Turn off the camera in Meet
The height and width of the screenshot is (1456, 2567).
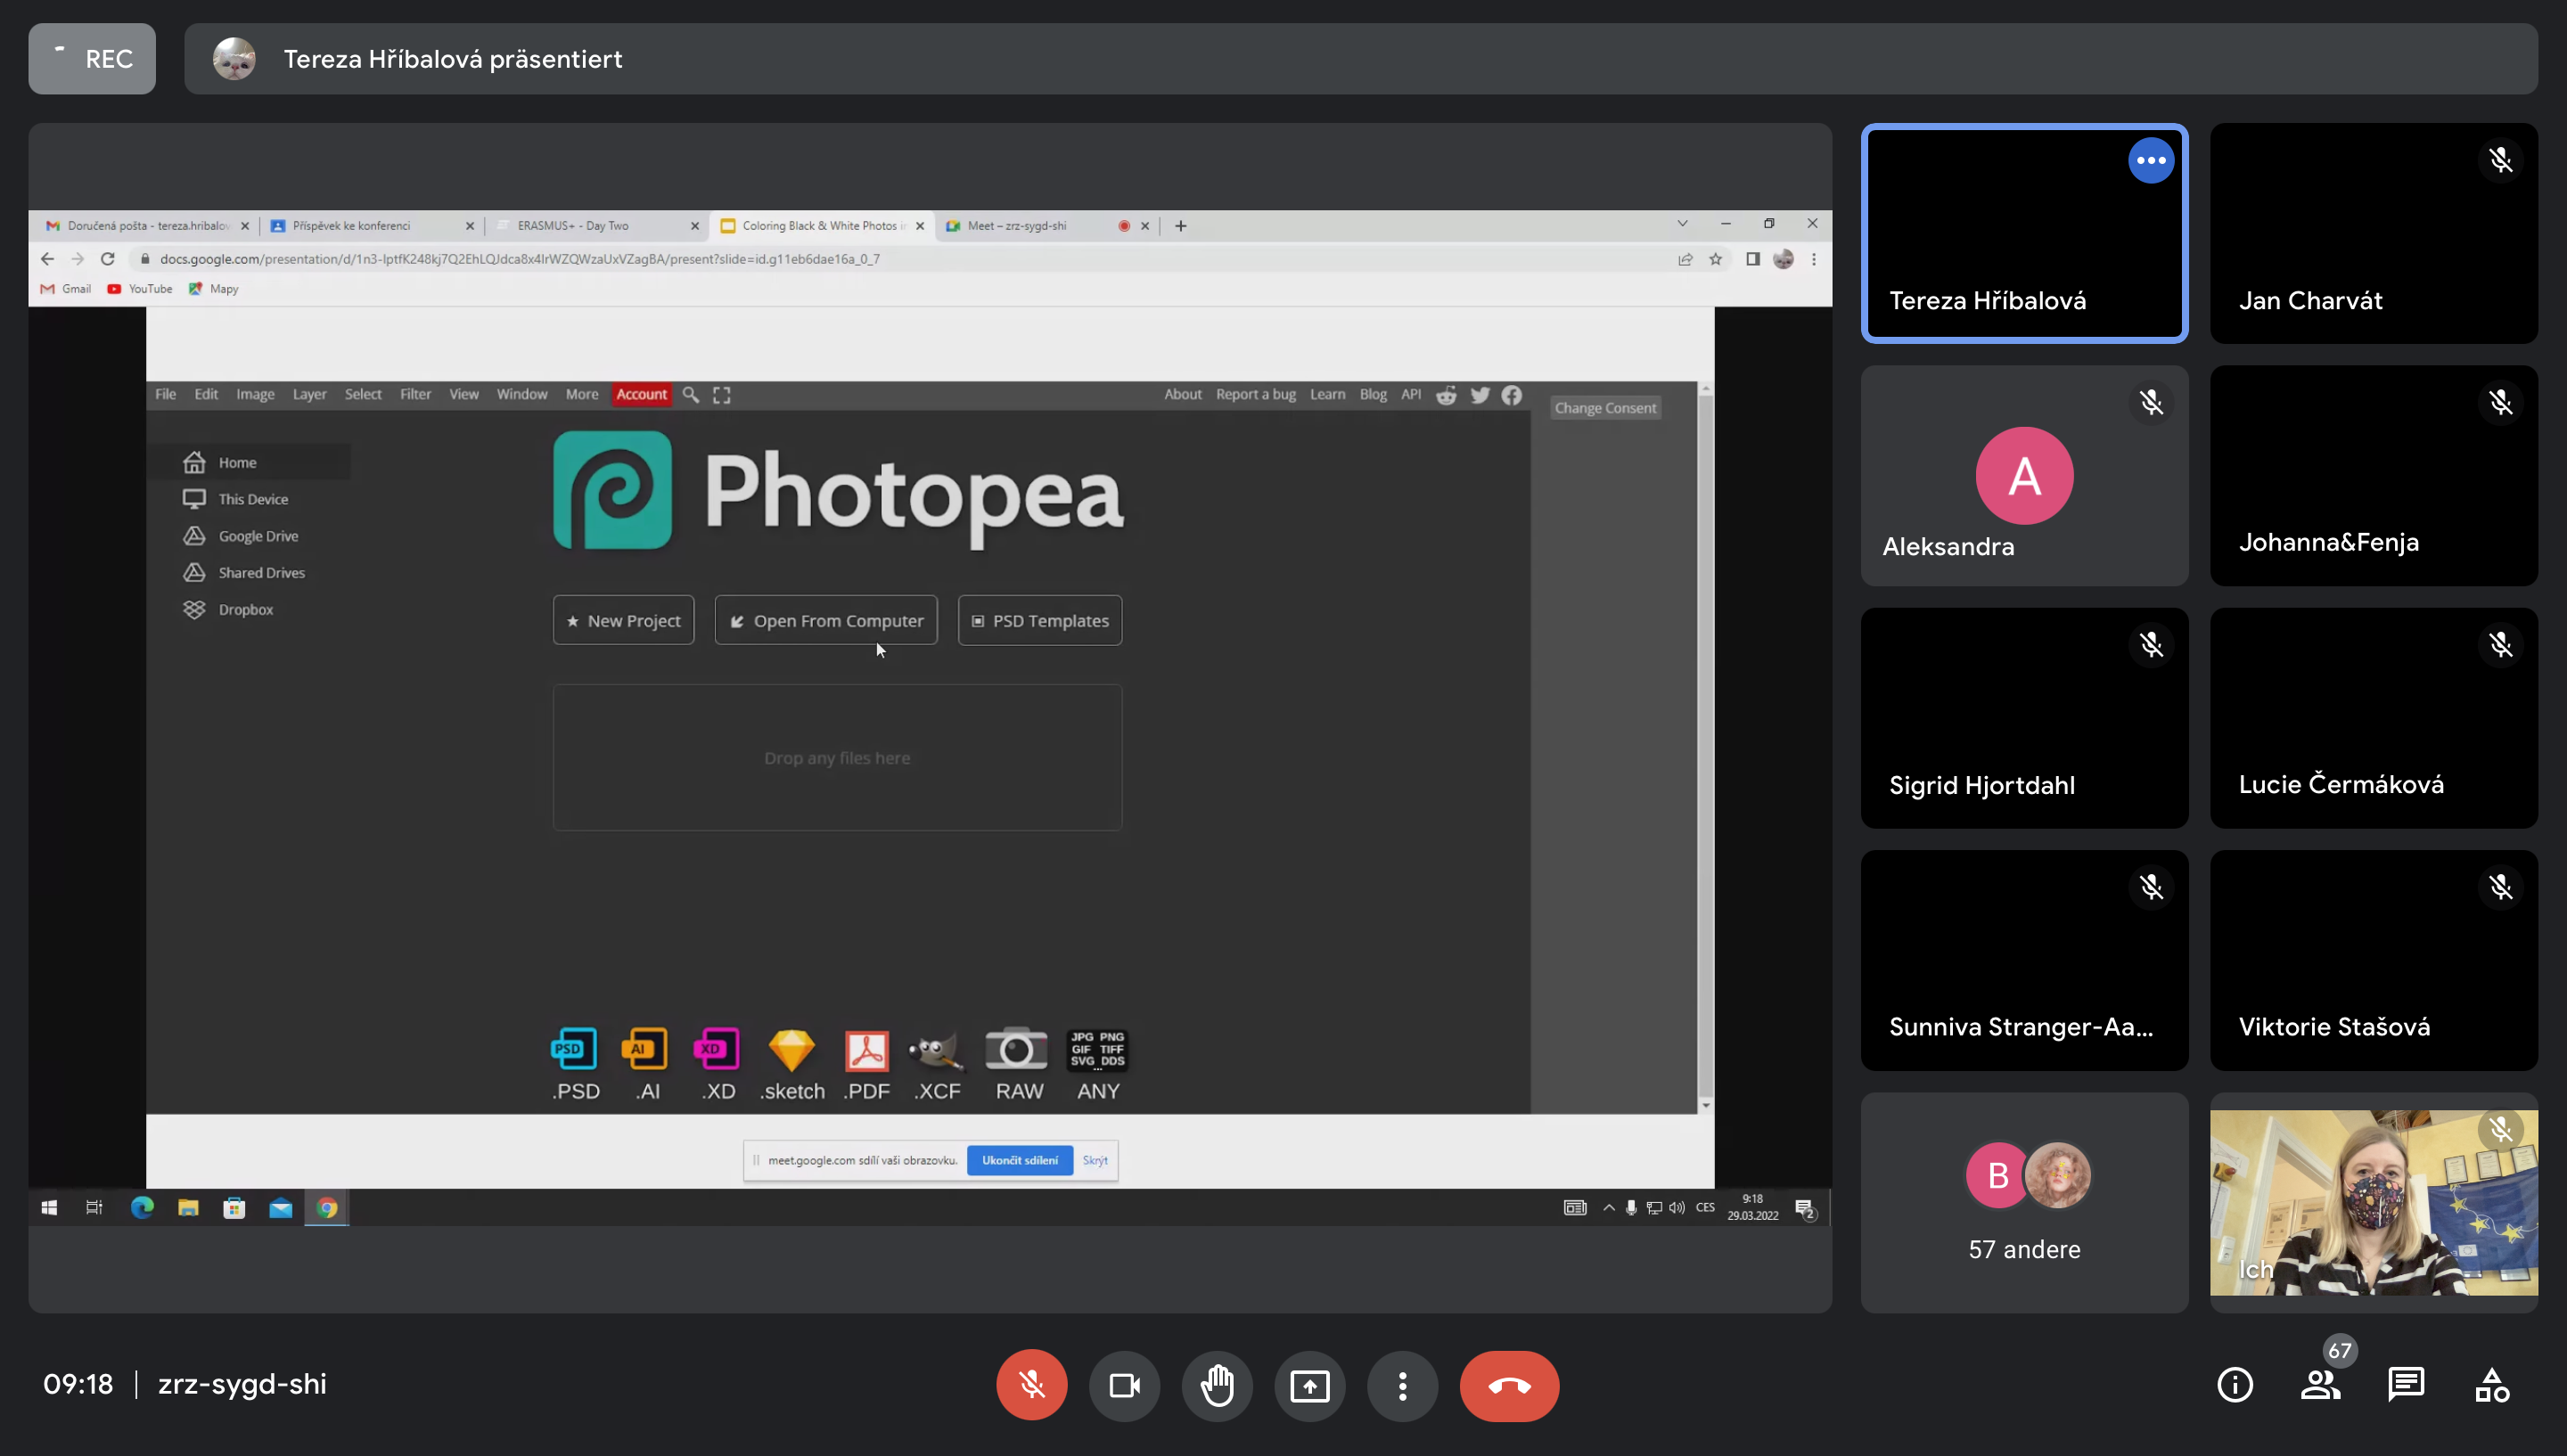[1124, 1385]
